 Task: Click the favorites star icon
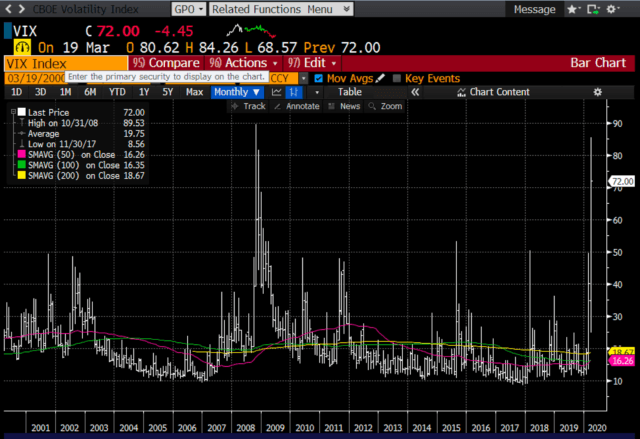pos(573,9)
